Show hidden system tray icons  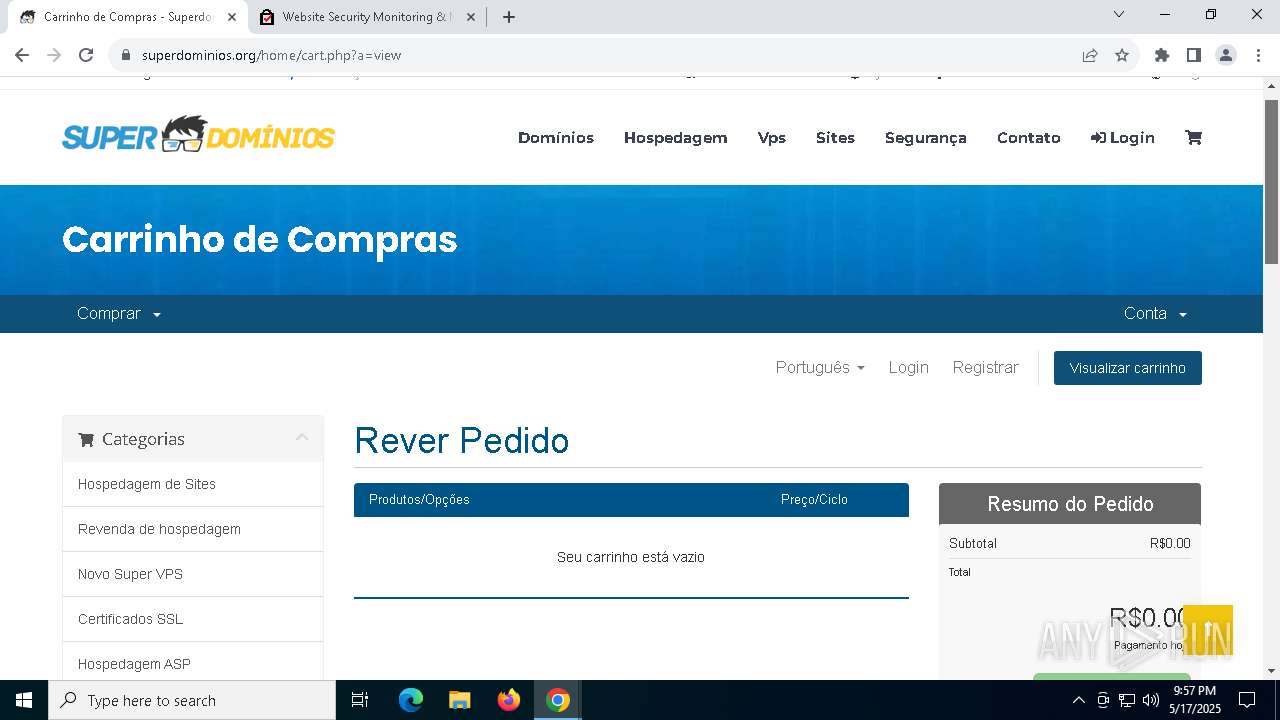(x=1079, y=700)
